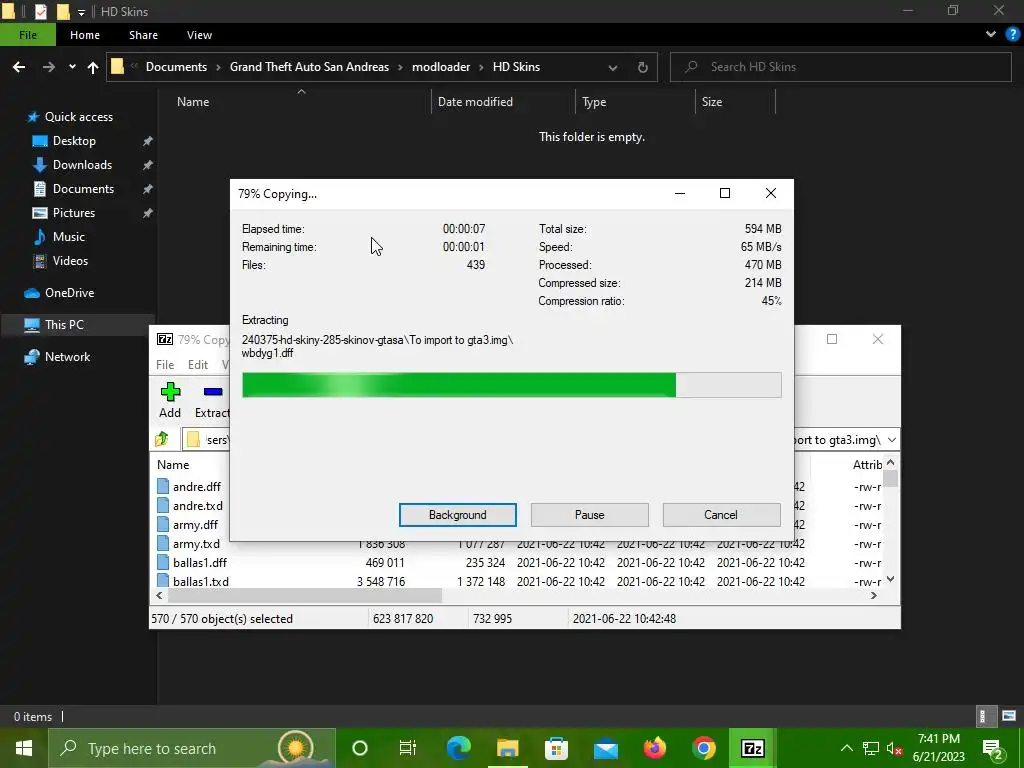Refresh the HD Skins folder

(643, 67)
